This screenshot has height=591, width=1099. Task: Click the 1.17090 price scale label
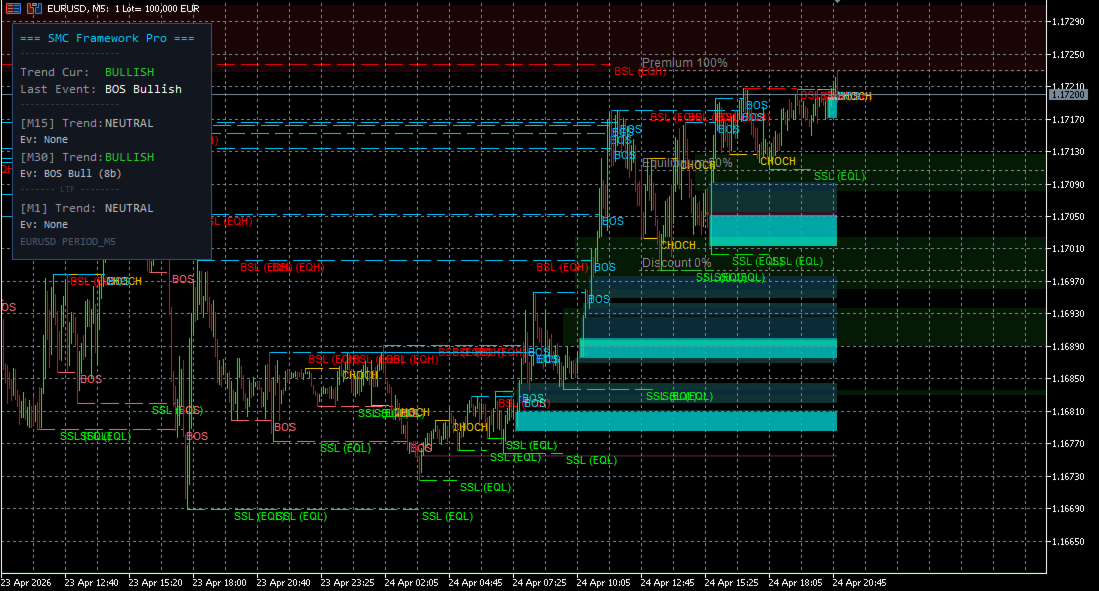click(1068, 185)
